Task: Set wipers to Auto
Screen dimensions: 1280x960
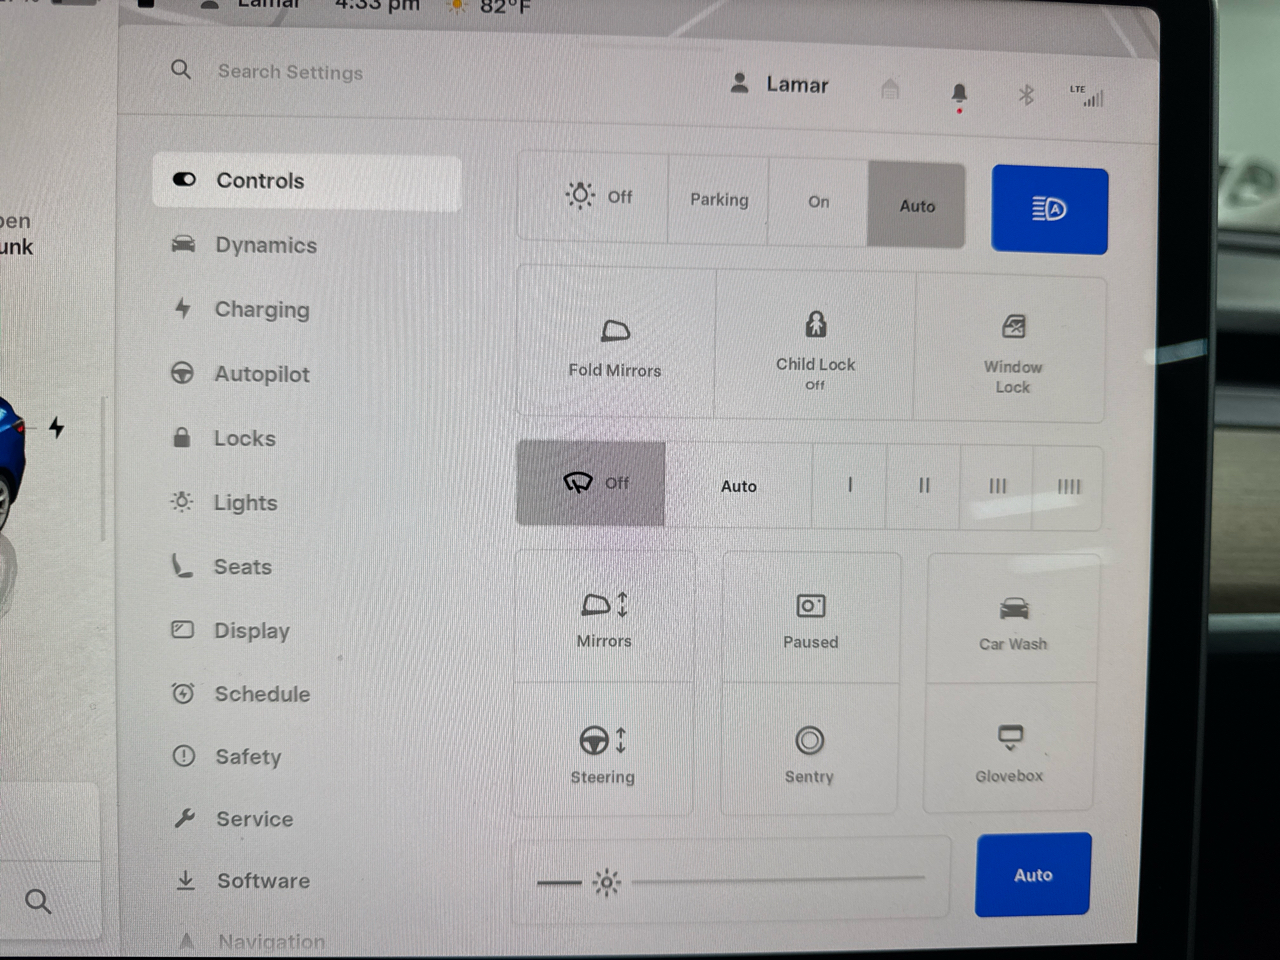Action: [x=739, y=486]
